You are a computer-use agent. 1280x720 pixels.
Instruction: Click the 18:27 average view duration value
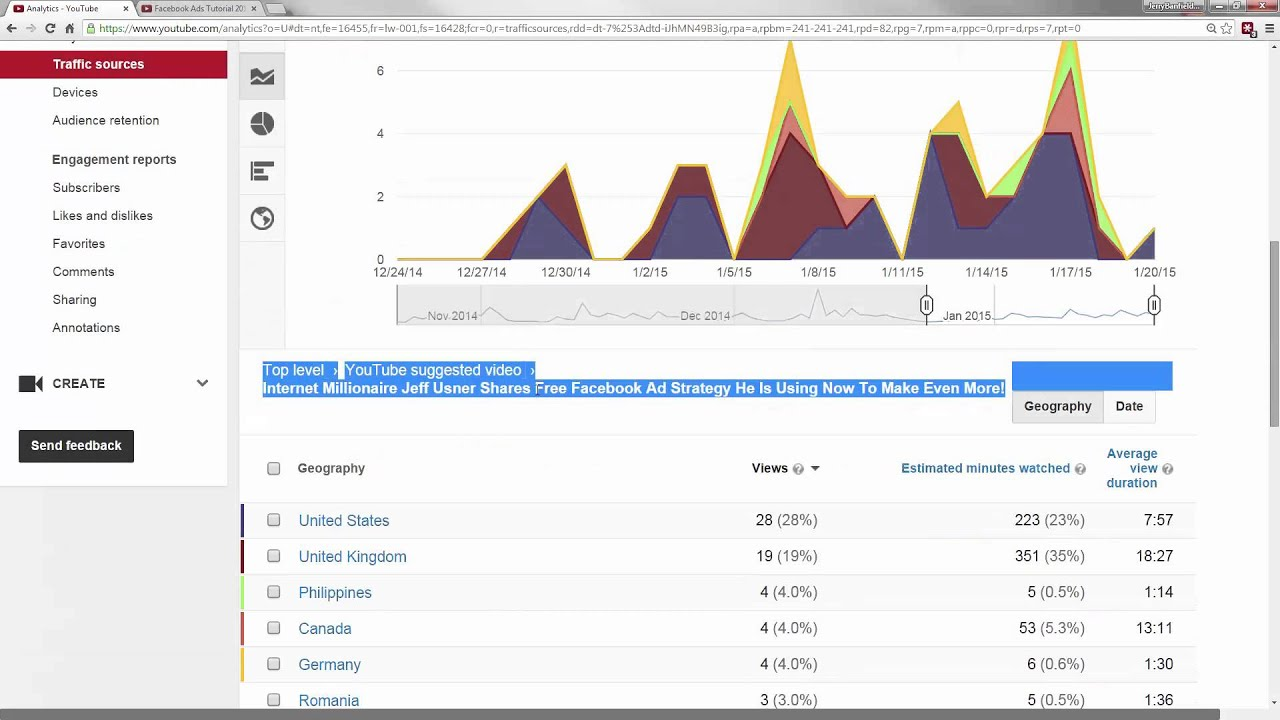[1155, 556]
